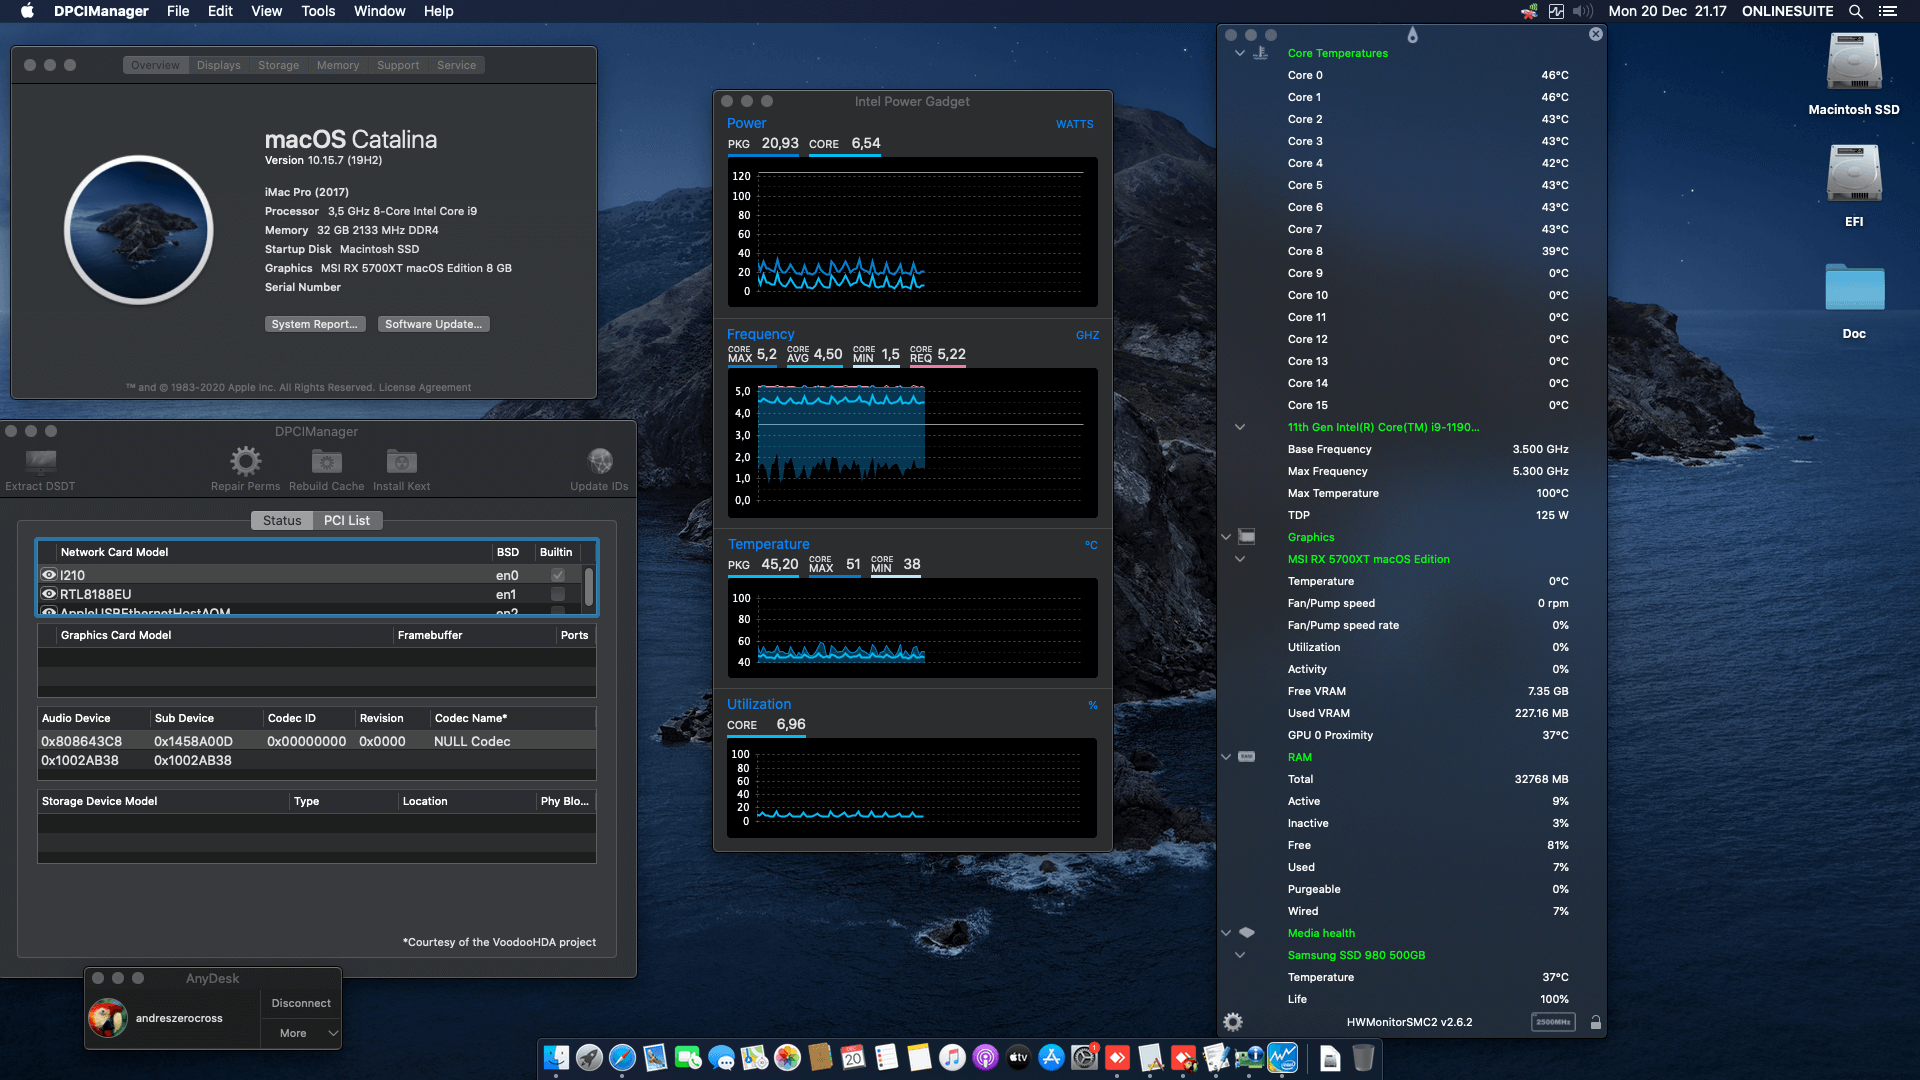This screenshot has width=1920, height=1080.
Task: Collapse the Media health section
Action: (1226, 933)
